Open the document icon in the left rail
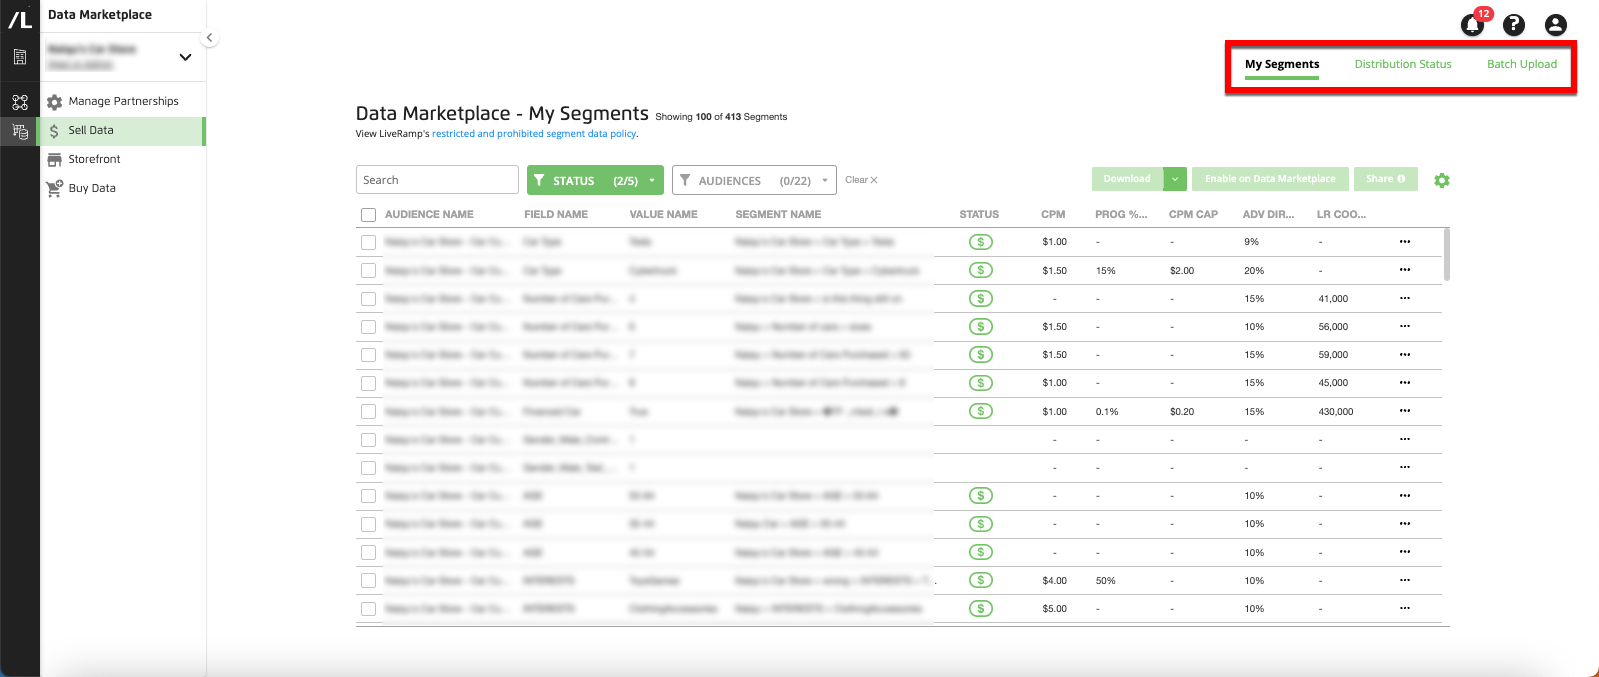This screenshot has width=1599, height=677. [20, 57]
